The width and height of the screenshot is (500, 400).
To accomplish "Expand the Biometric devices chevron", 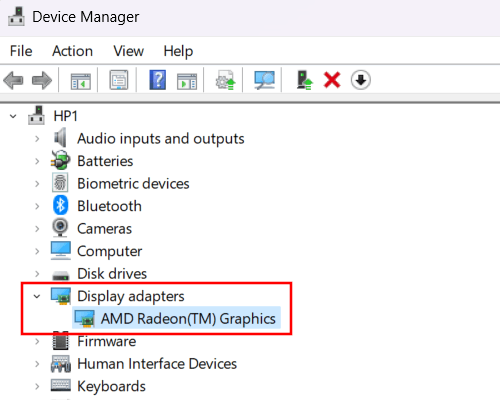I will 37,184.
